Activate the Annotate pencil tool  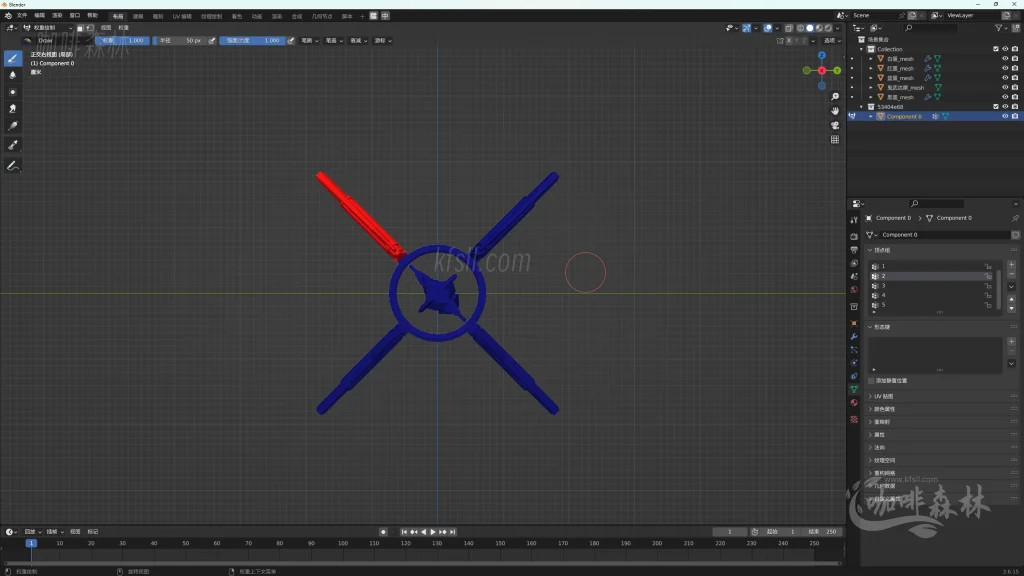point(13,165)
